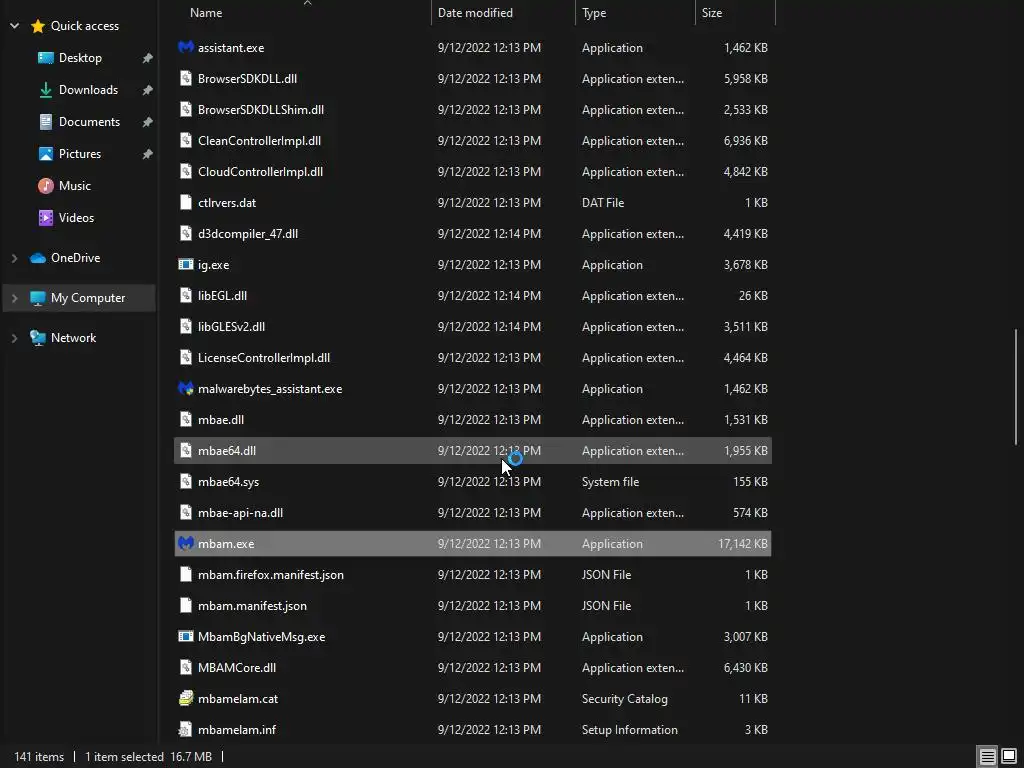Click the Documents icon in sidebar
This screenshot has width=1024, height=768.
[x=46, y=121]
